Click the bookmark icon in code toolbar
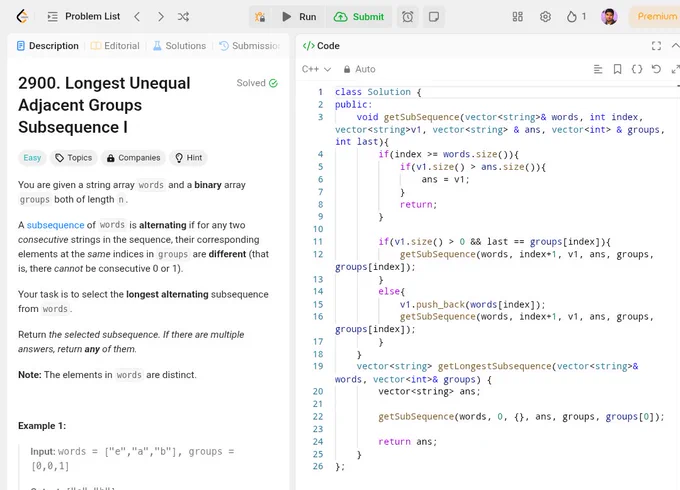680x490 pixels. coord(617,69)
